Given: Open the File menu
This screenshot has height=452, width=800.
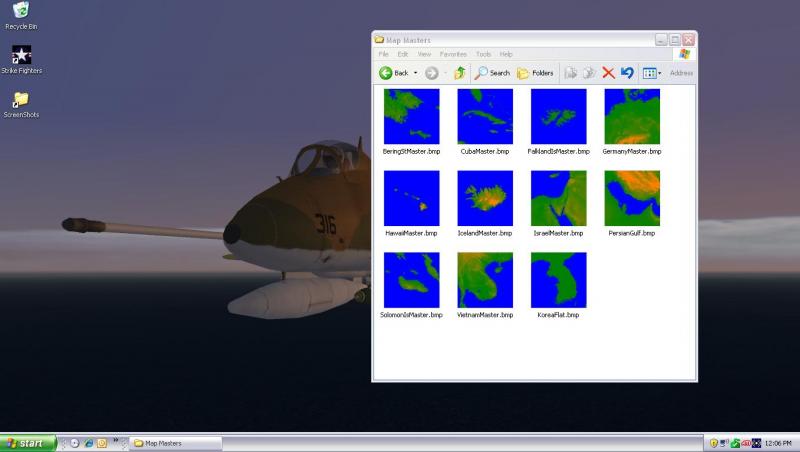Looking at the screenshot, I should click(x=384, y=54).
